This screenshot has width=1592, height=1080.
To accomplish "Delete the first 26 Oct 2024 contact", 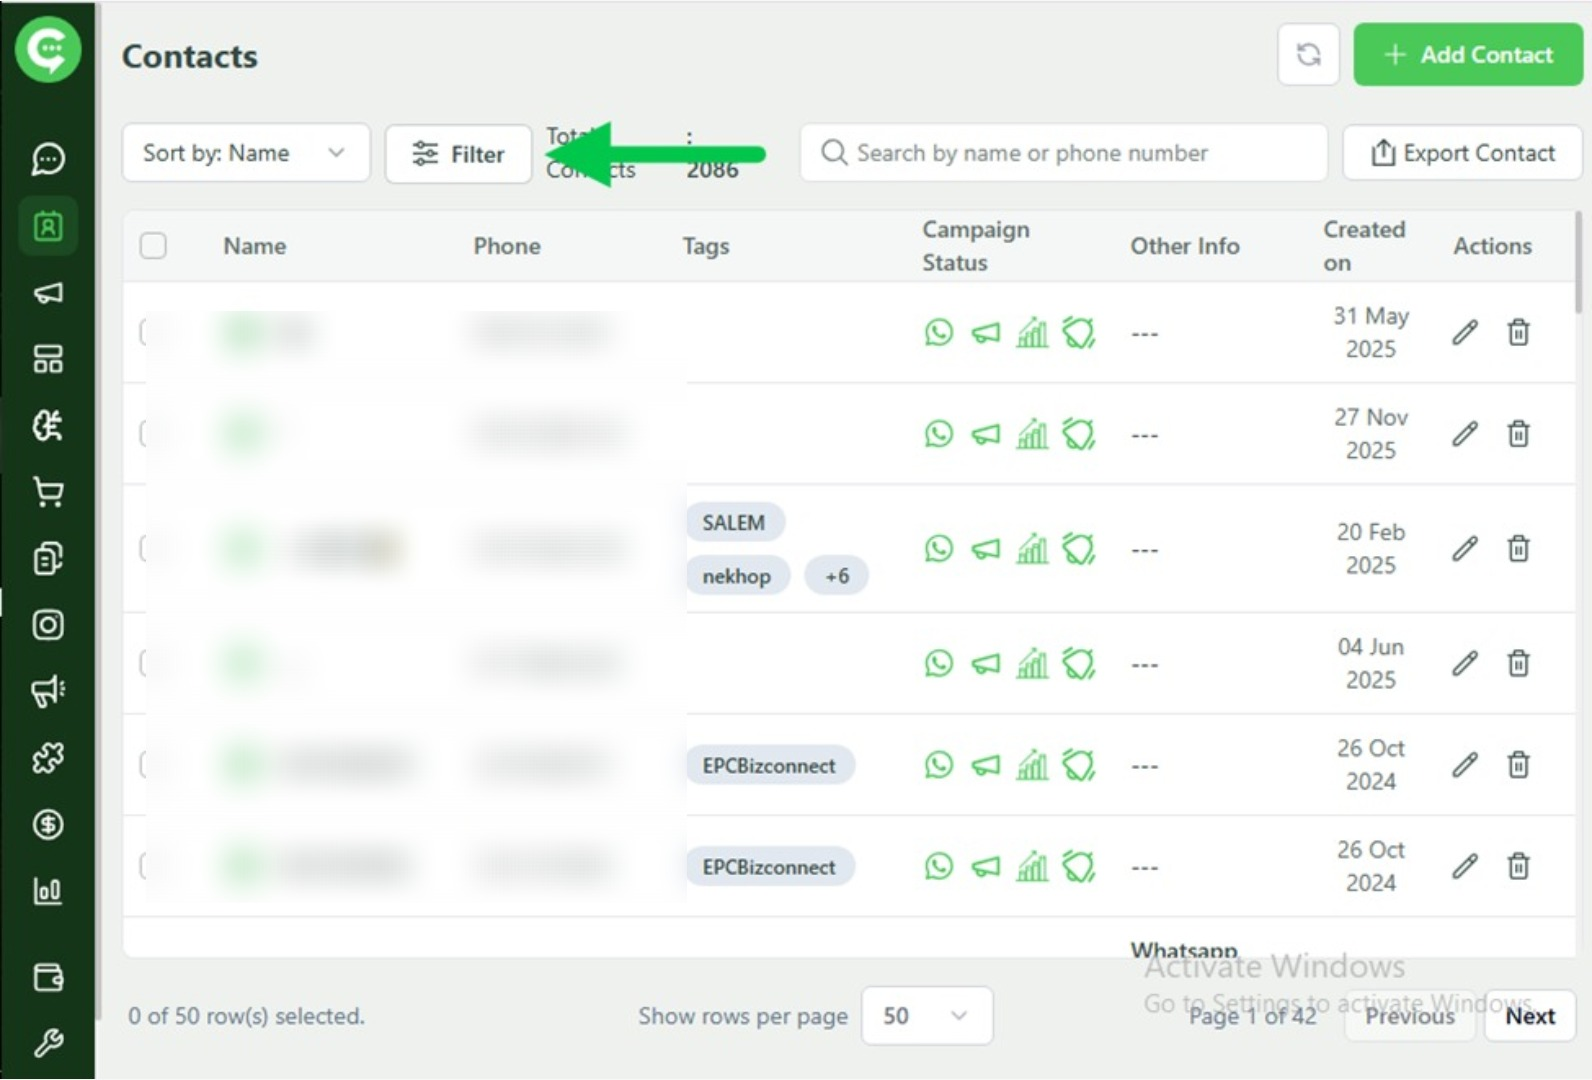I will [1518, 765].
